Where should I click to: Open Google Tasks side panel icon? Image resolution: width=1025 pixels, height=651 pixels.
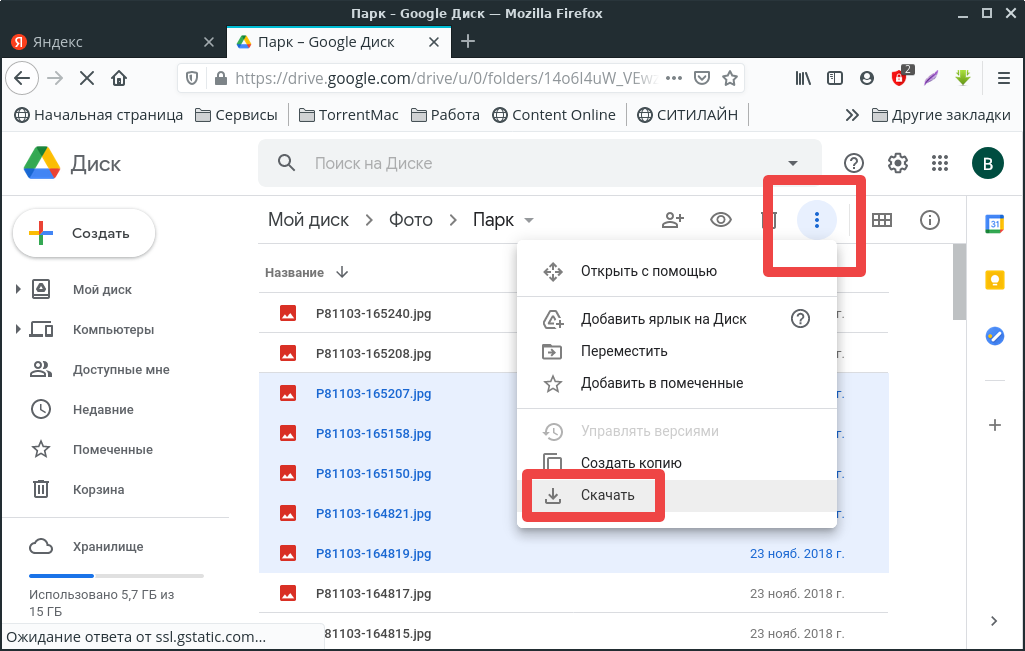coord(995,336)
